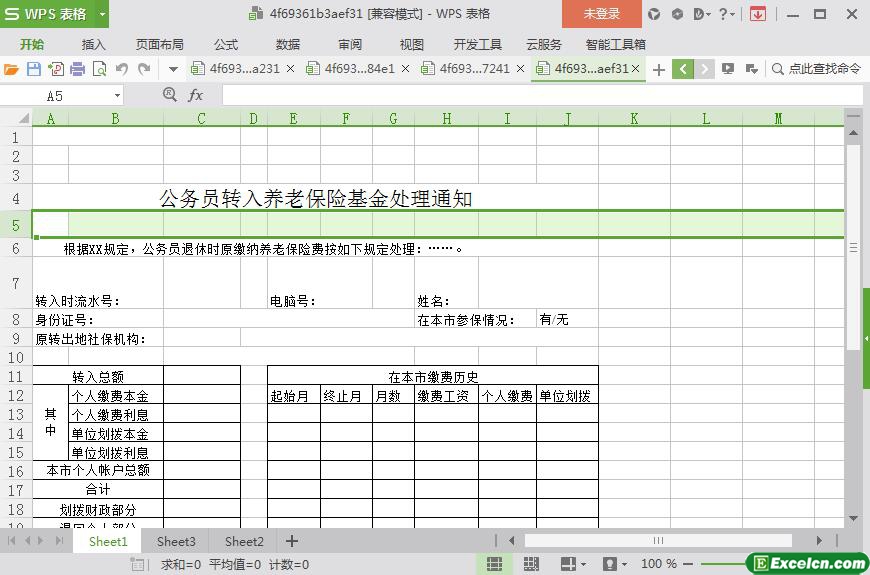This screenshot has height=575, width=870.
Task: Select the cell labeled 转入总额
Action: point(98,377)
